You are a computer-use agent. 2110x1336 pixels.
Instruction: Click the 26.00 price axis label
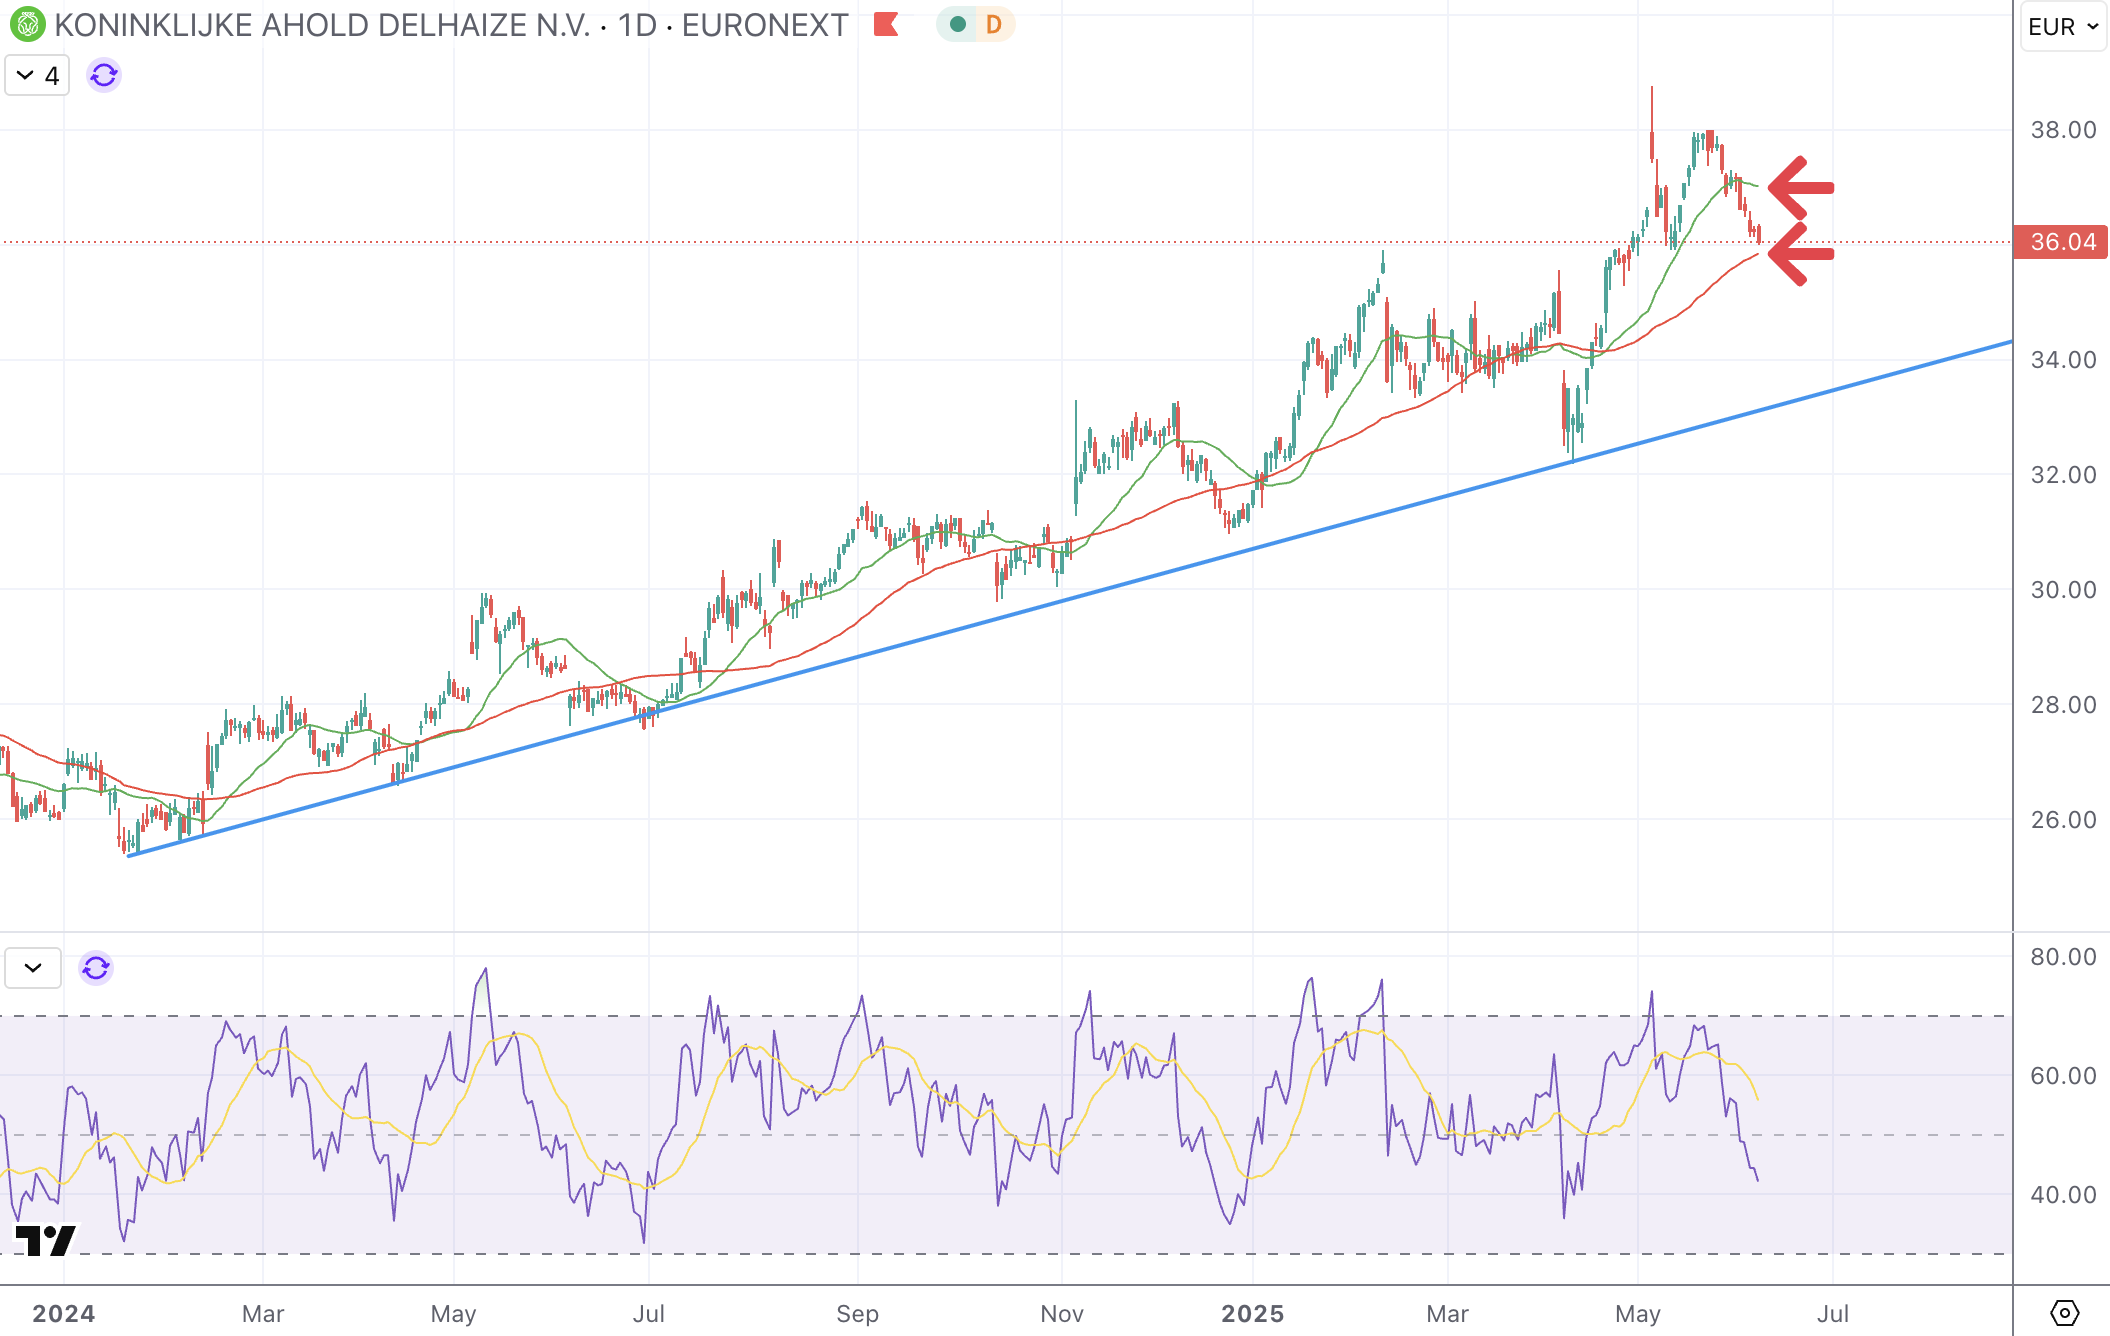click(x=2063, y=820)
